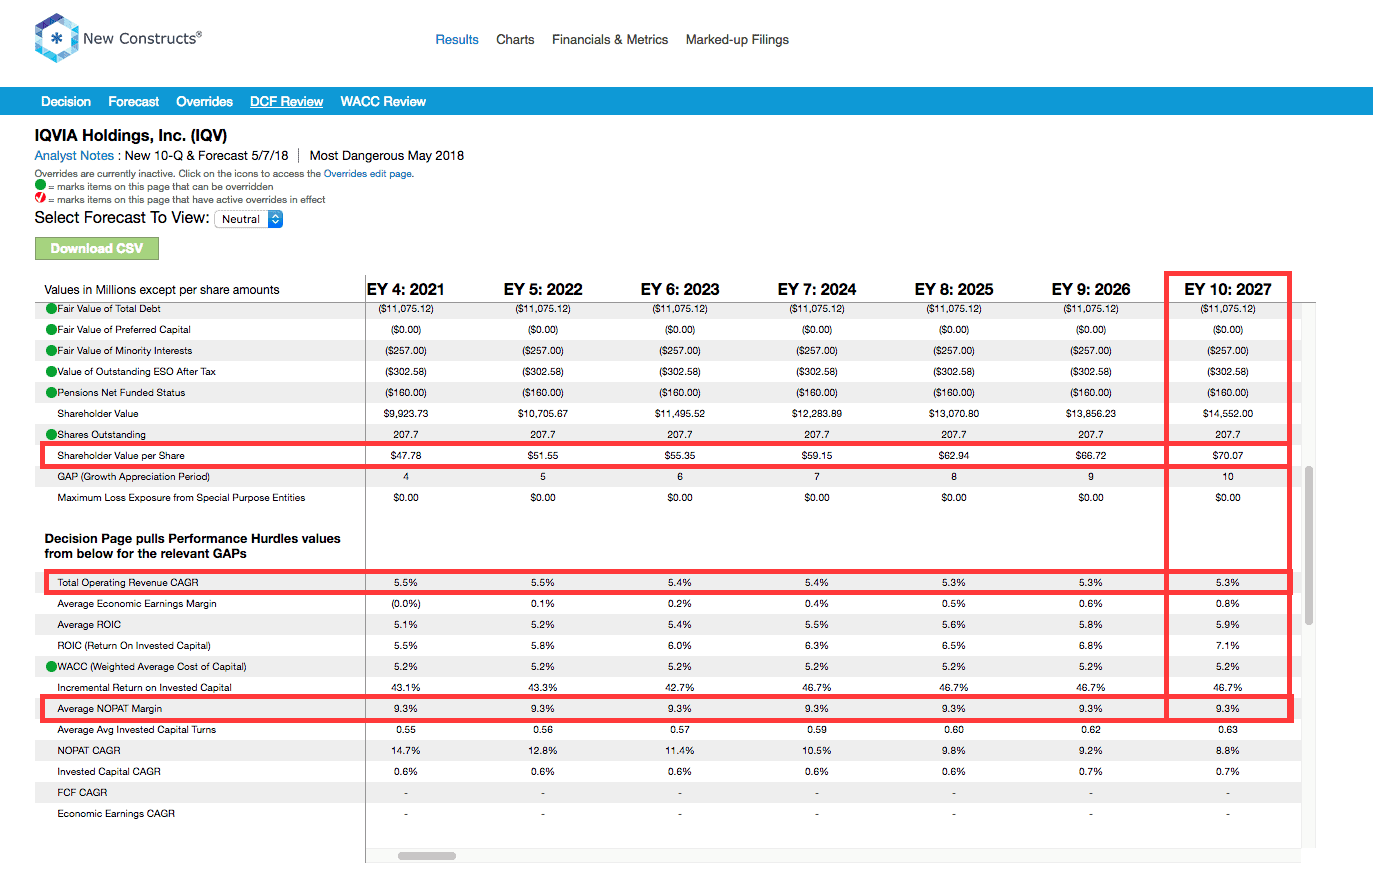Click the Incremental Return on Invested Capital label
This screenshot has width=1373, height=892.
[x=144, y=687]
